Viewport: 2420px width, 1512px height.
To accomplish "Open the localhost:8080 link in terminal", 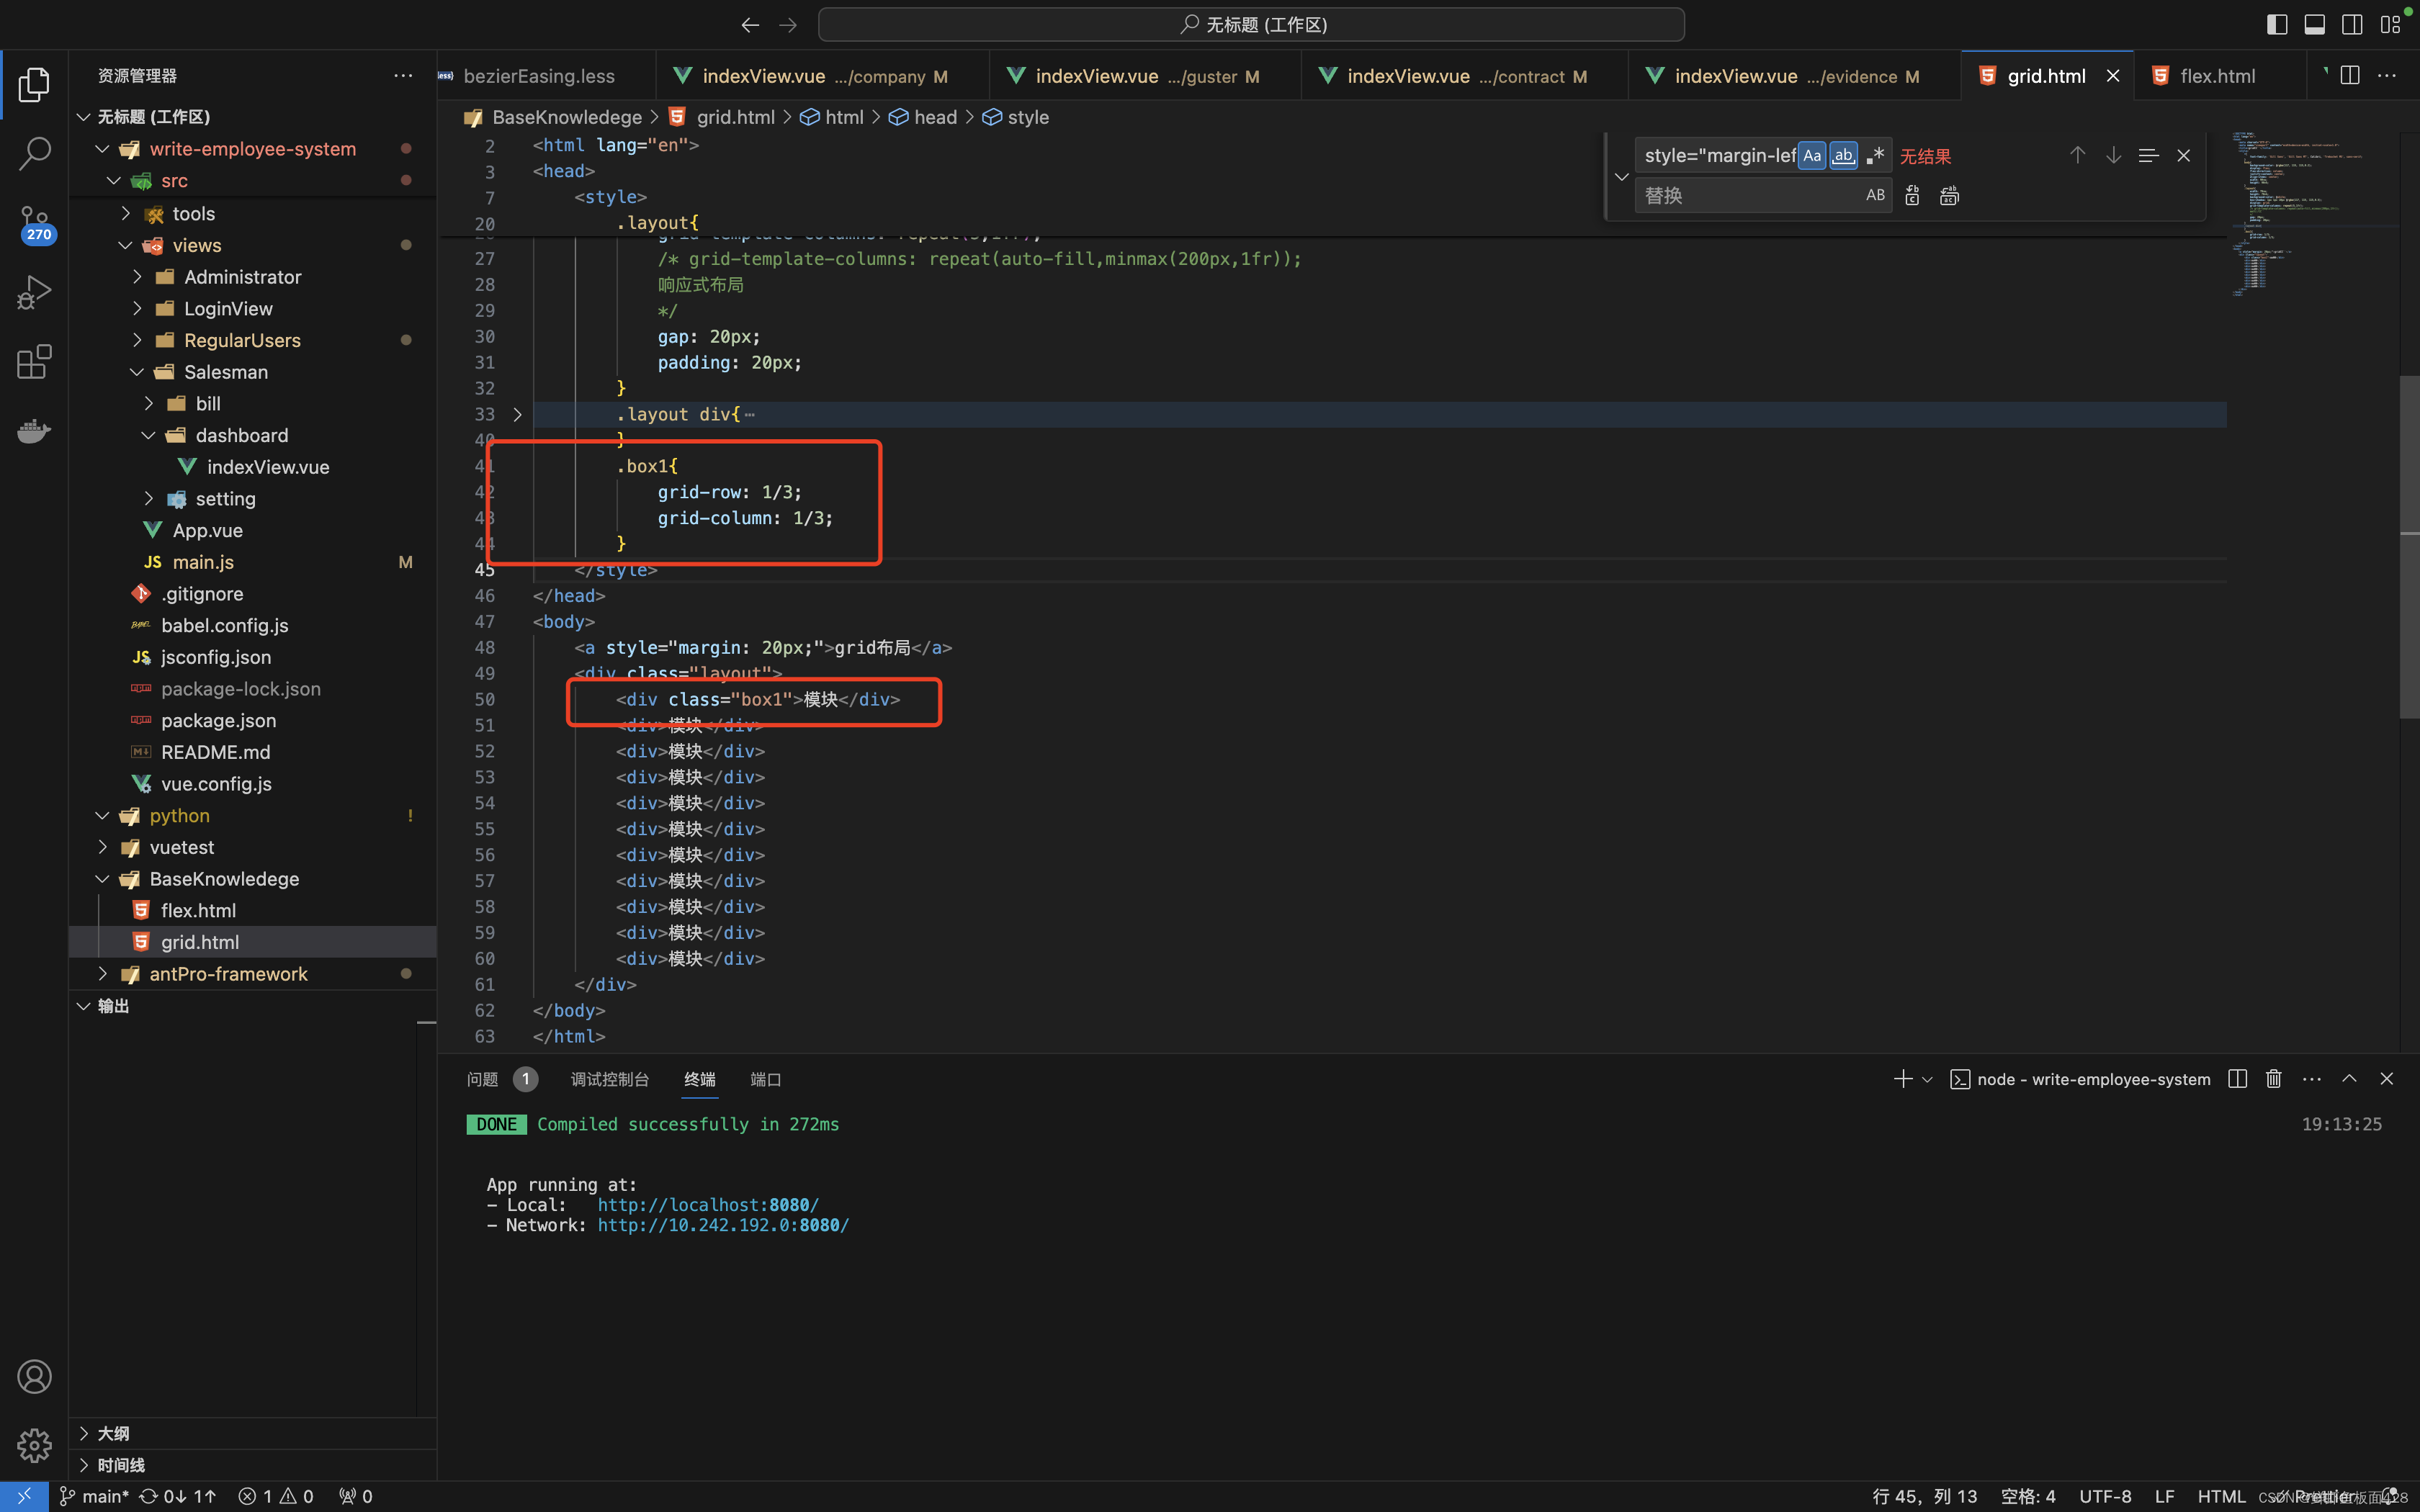I will tap(708, 1205).
